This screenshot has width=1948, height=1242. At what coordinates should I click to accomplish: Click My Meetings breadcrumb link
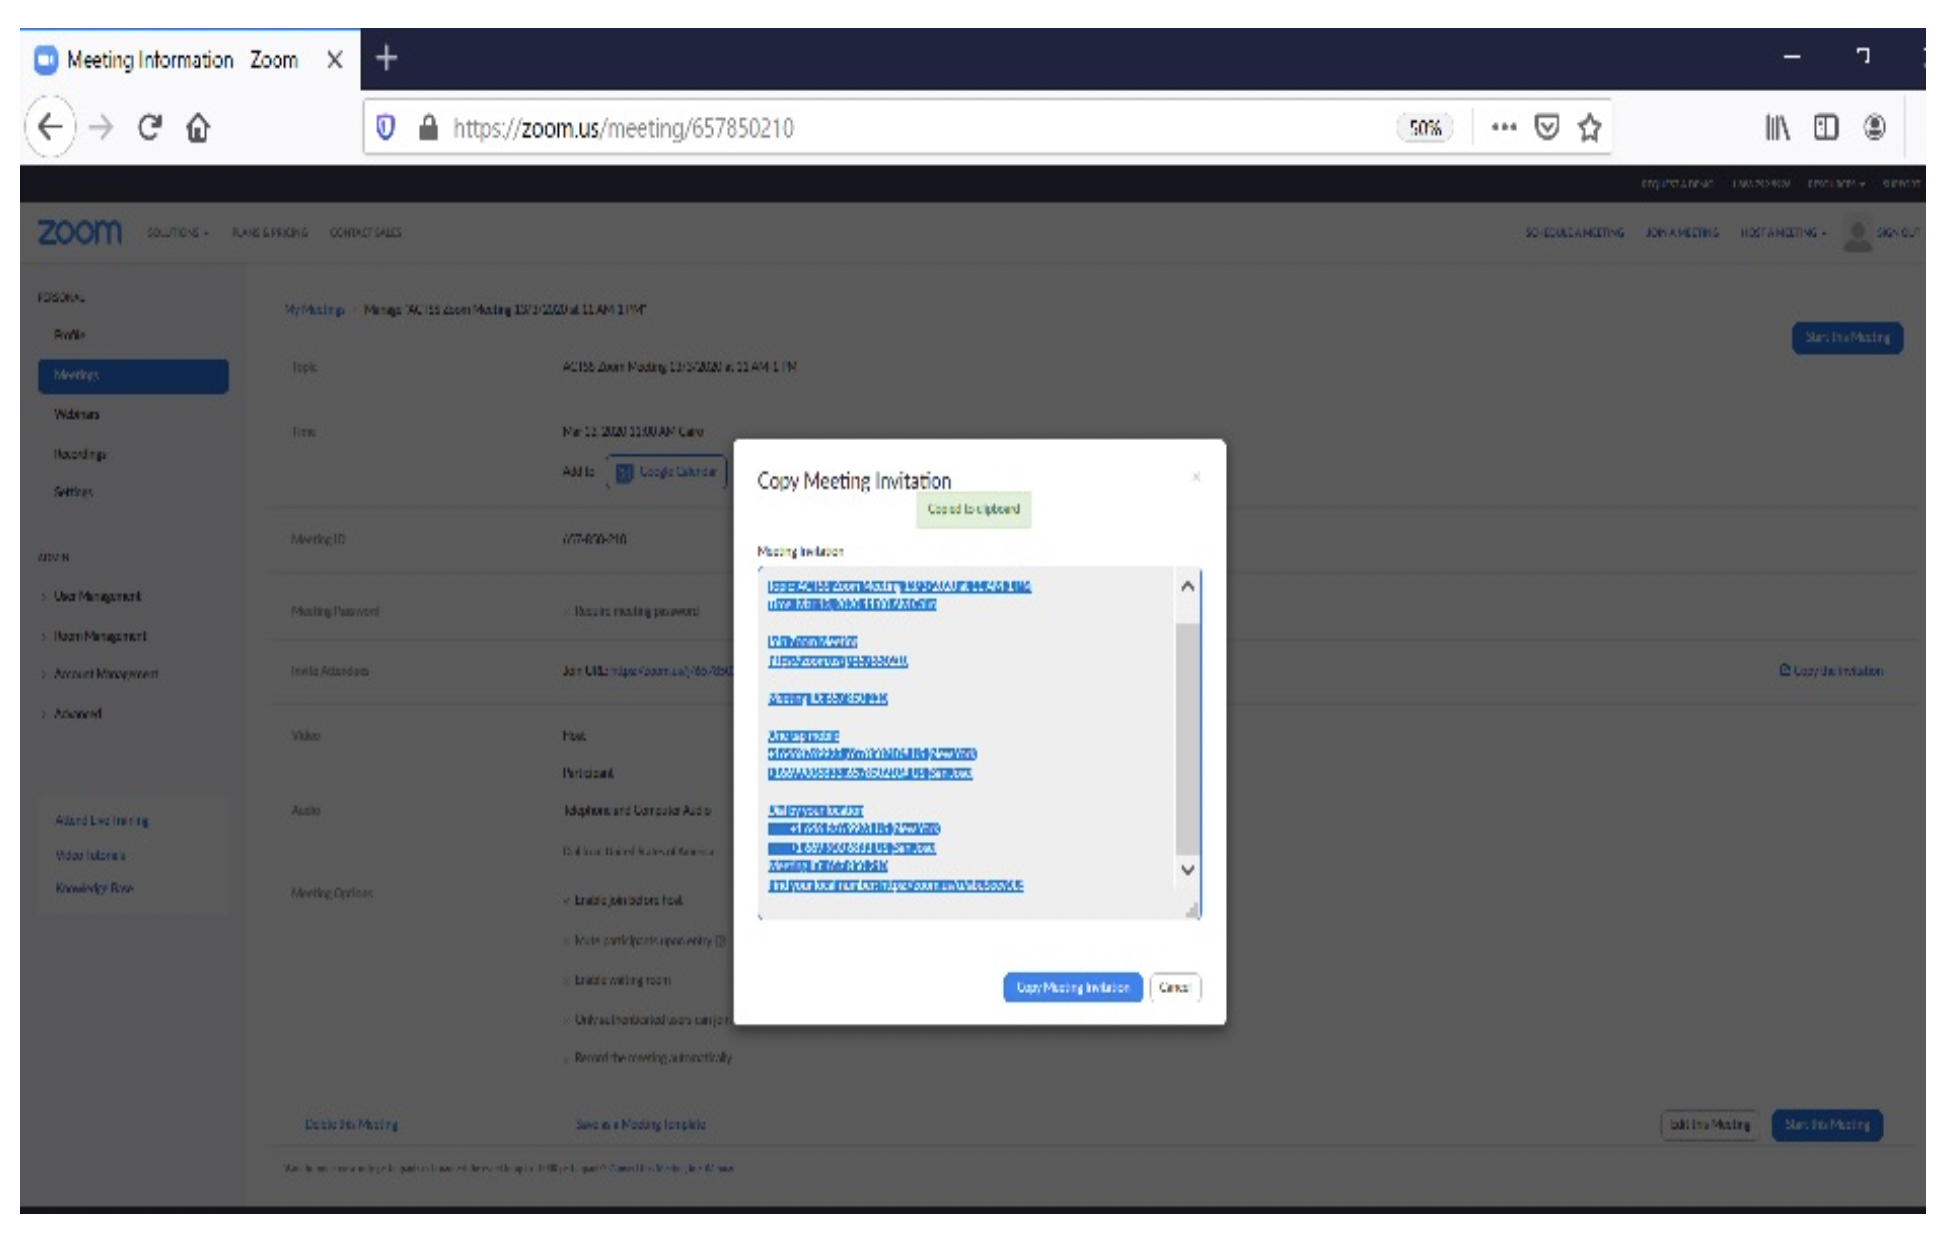[x=314, y=310]
